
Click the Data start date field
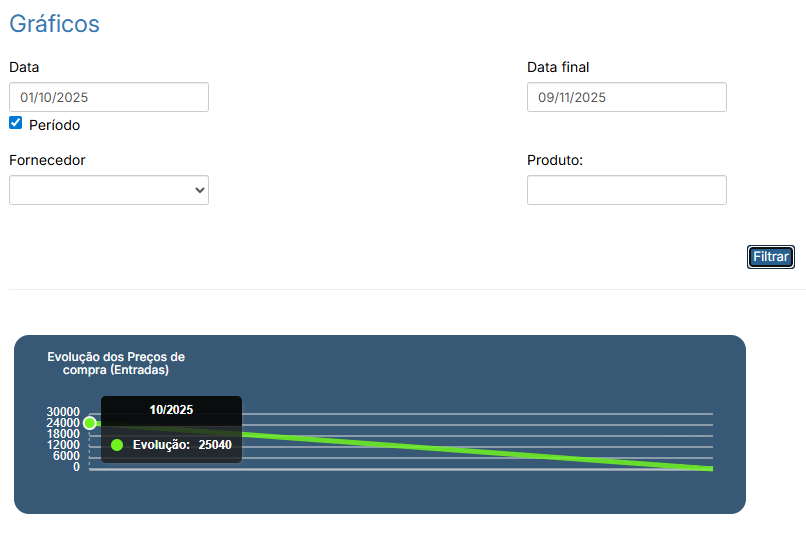click(109, 97)
